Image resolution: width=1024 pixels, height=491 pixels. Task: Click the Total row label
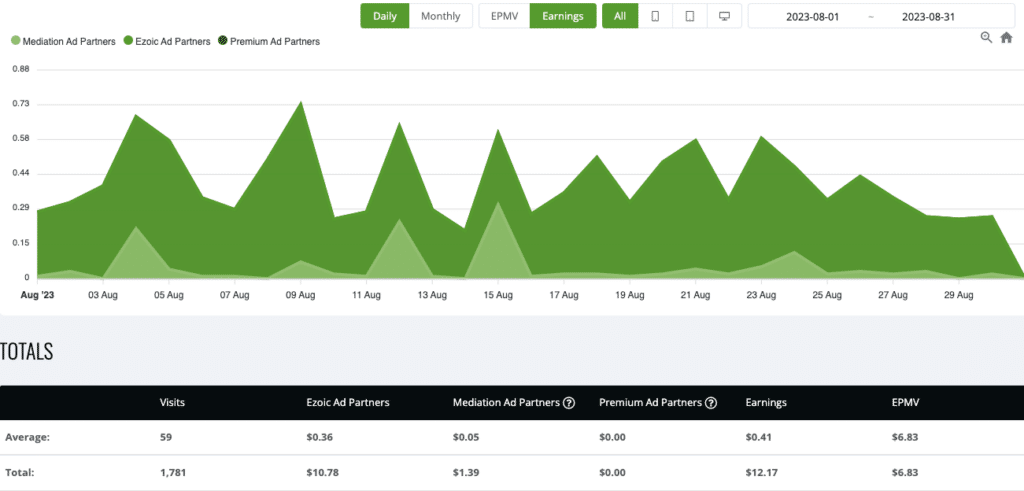pos(20,472)
